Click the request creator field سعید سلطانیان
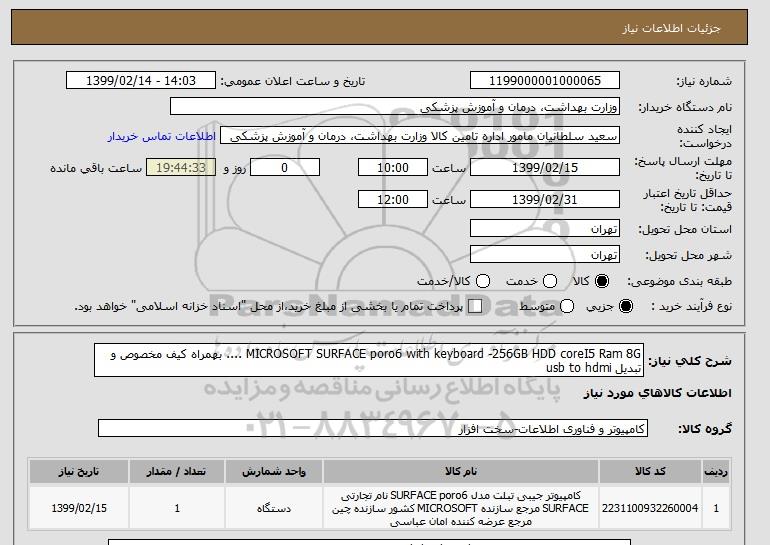This screenshot has height=545, width=770. click(420, 136)
